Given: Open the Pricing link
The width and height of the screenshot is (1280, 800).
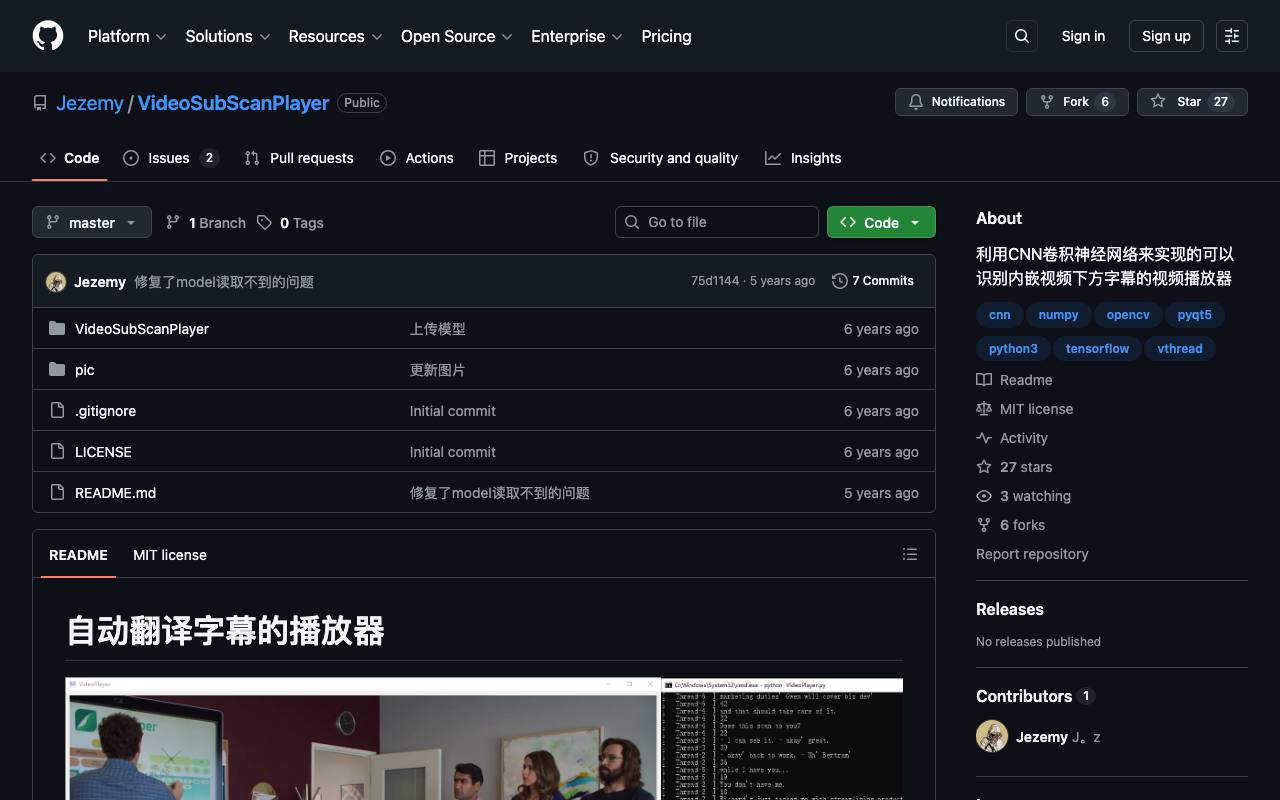Looking at the screenshot, I should click(666, 36).
